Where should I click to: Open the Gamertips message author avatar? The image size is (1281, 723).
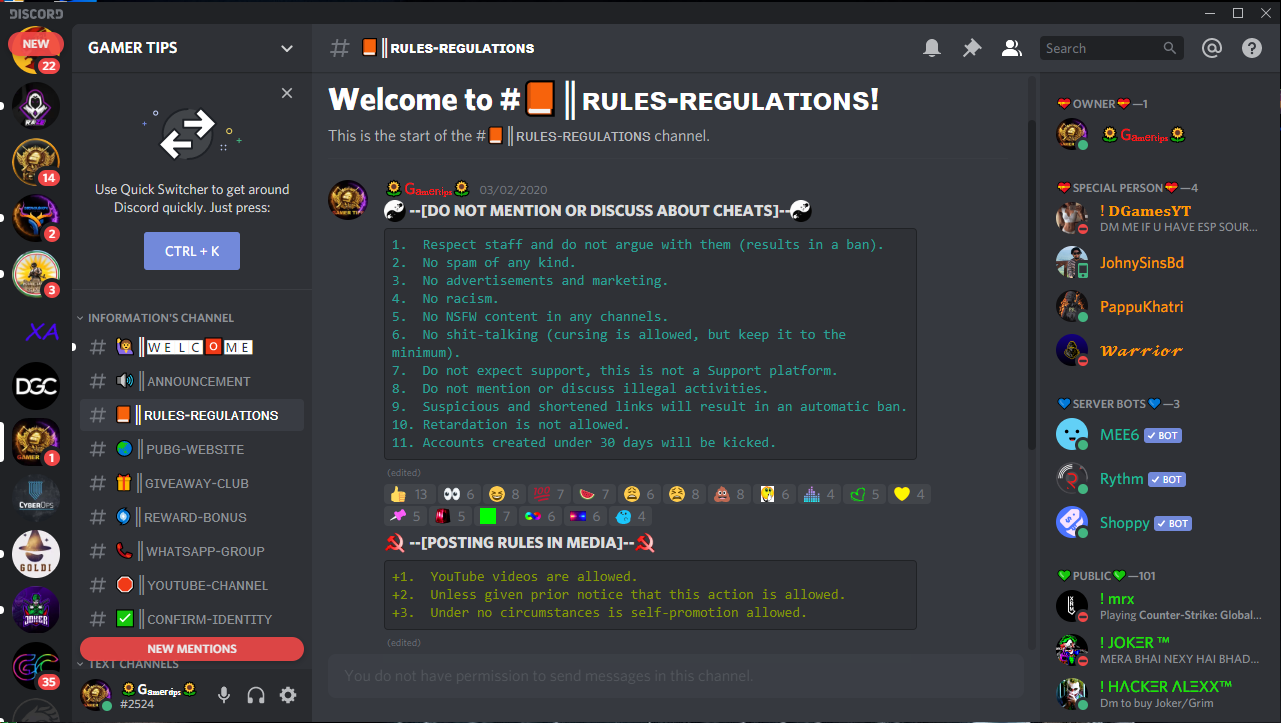coord(348,200)
